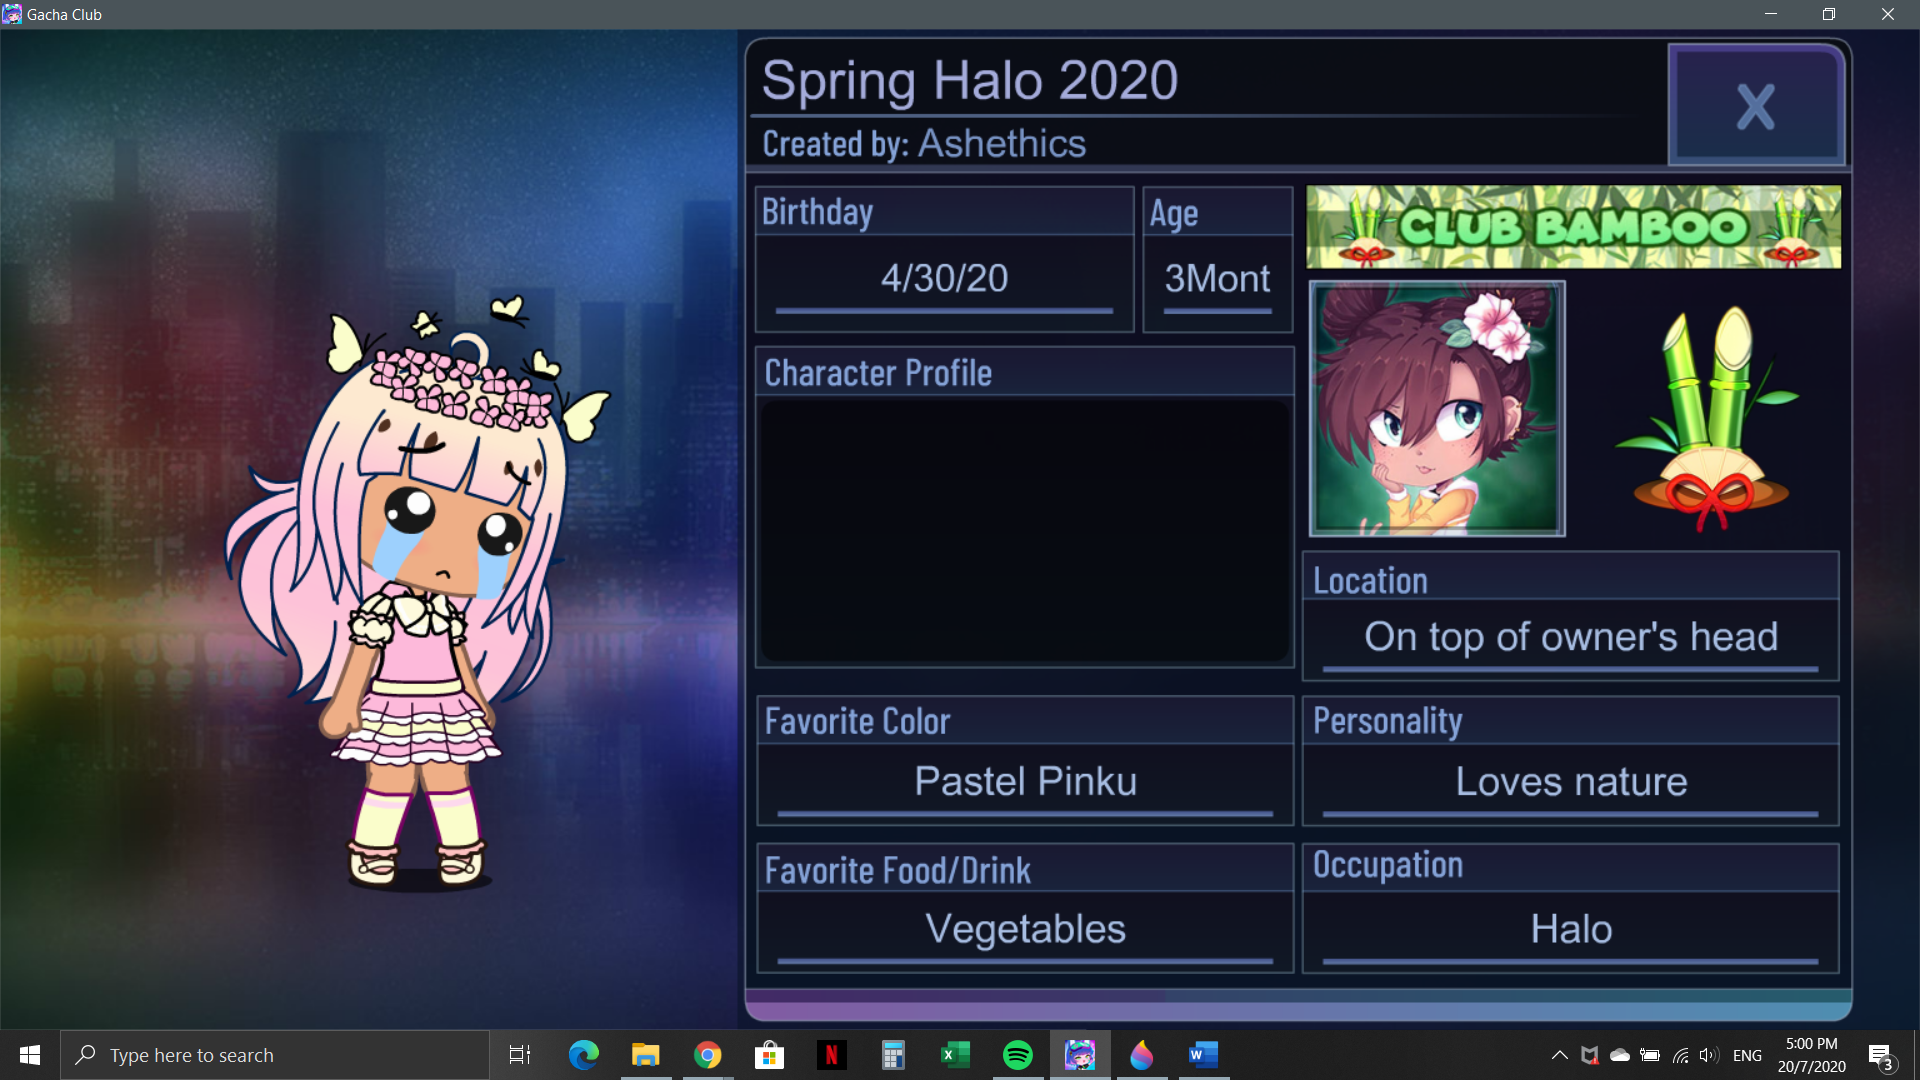Select the character portrait thumbnail
Viewport: 1920px width, 1080px height.
click(x=1437, y=408)
